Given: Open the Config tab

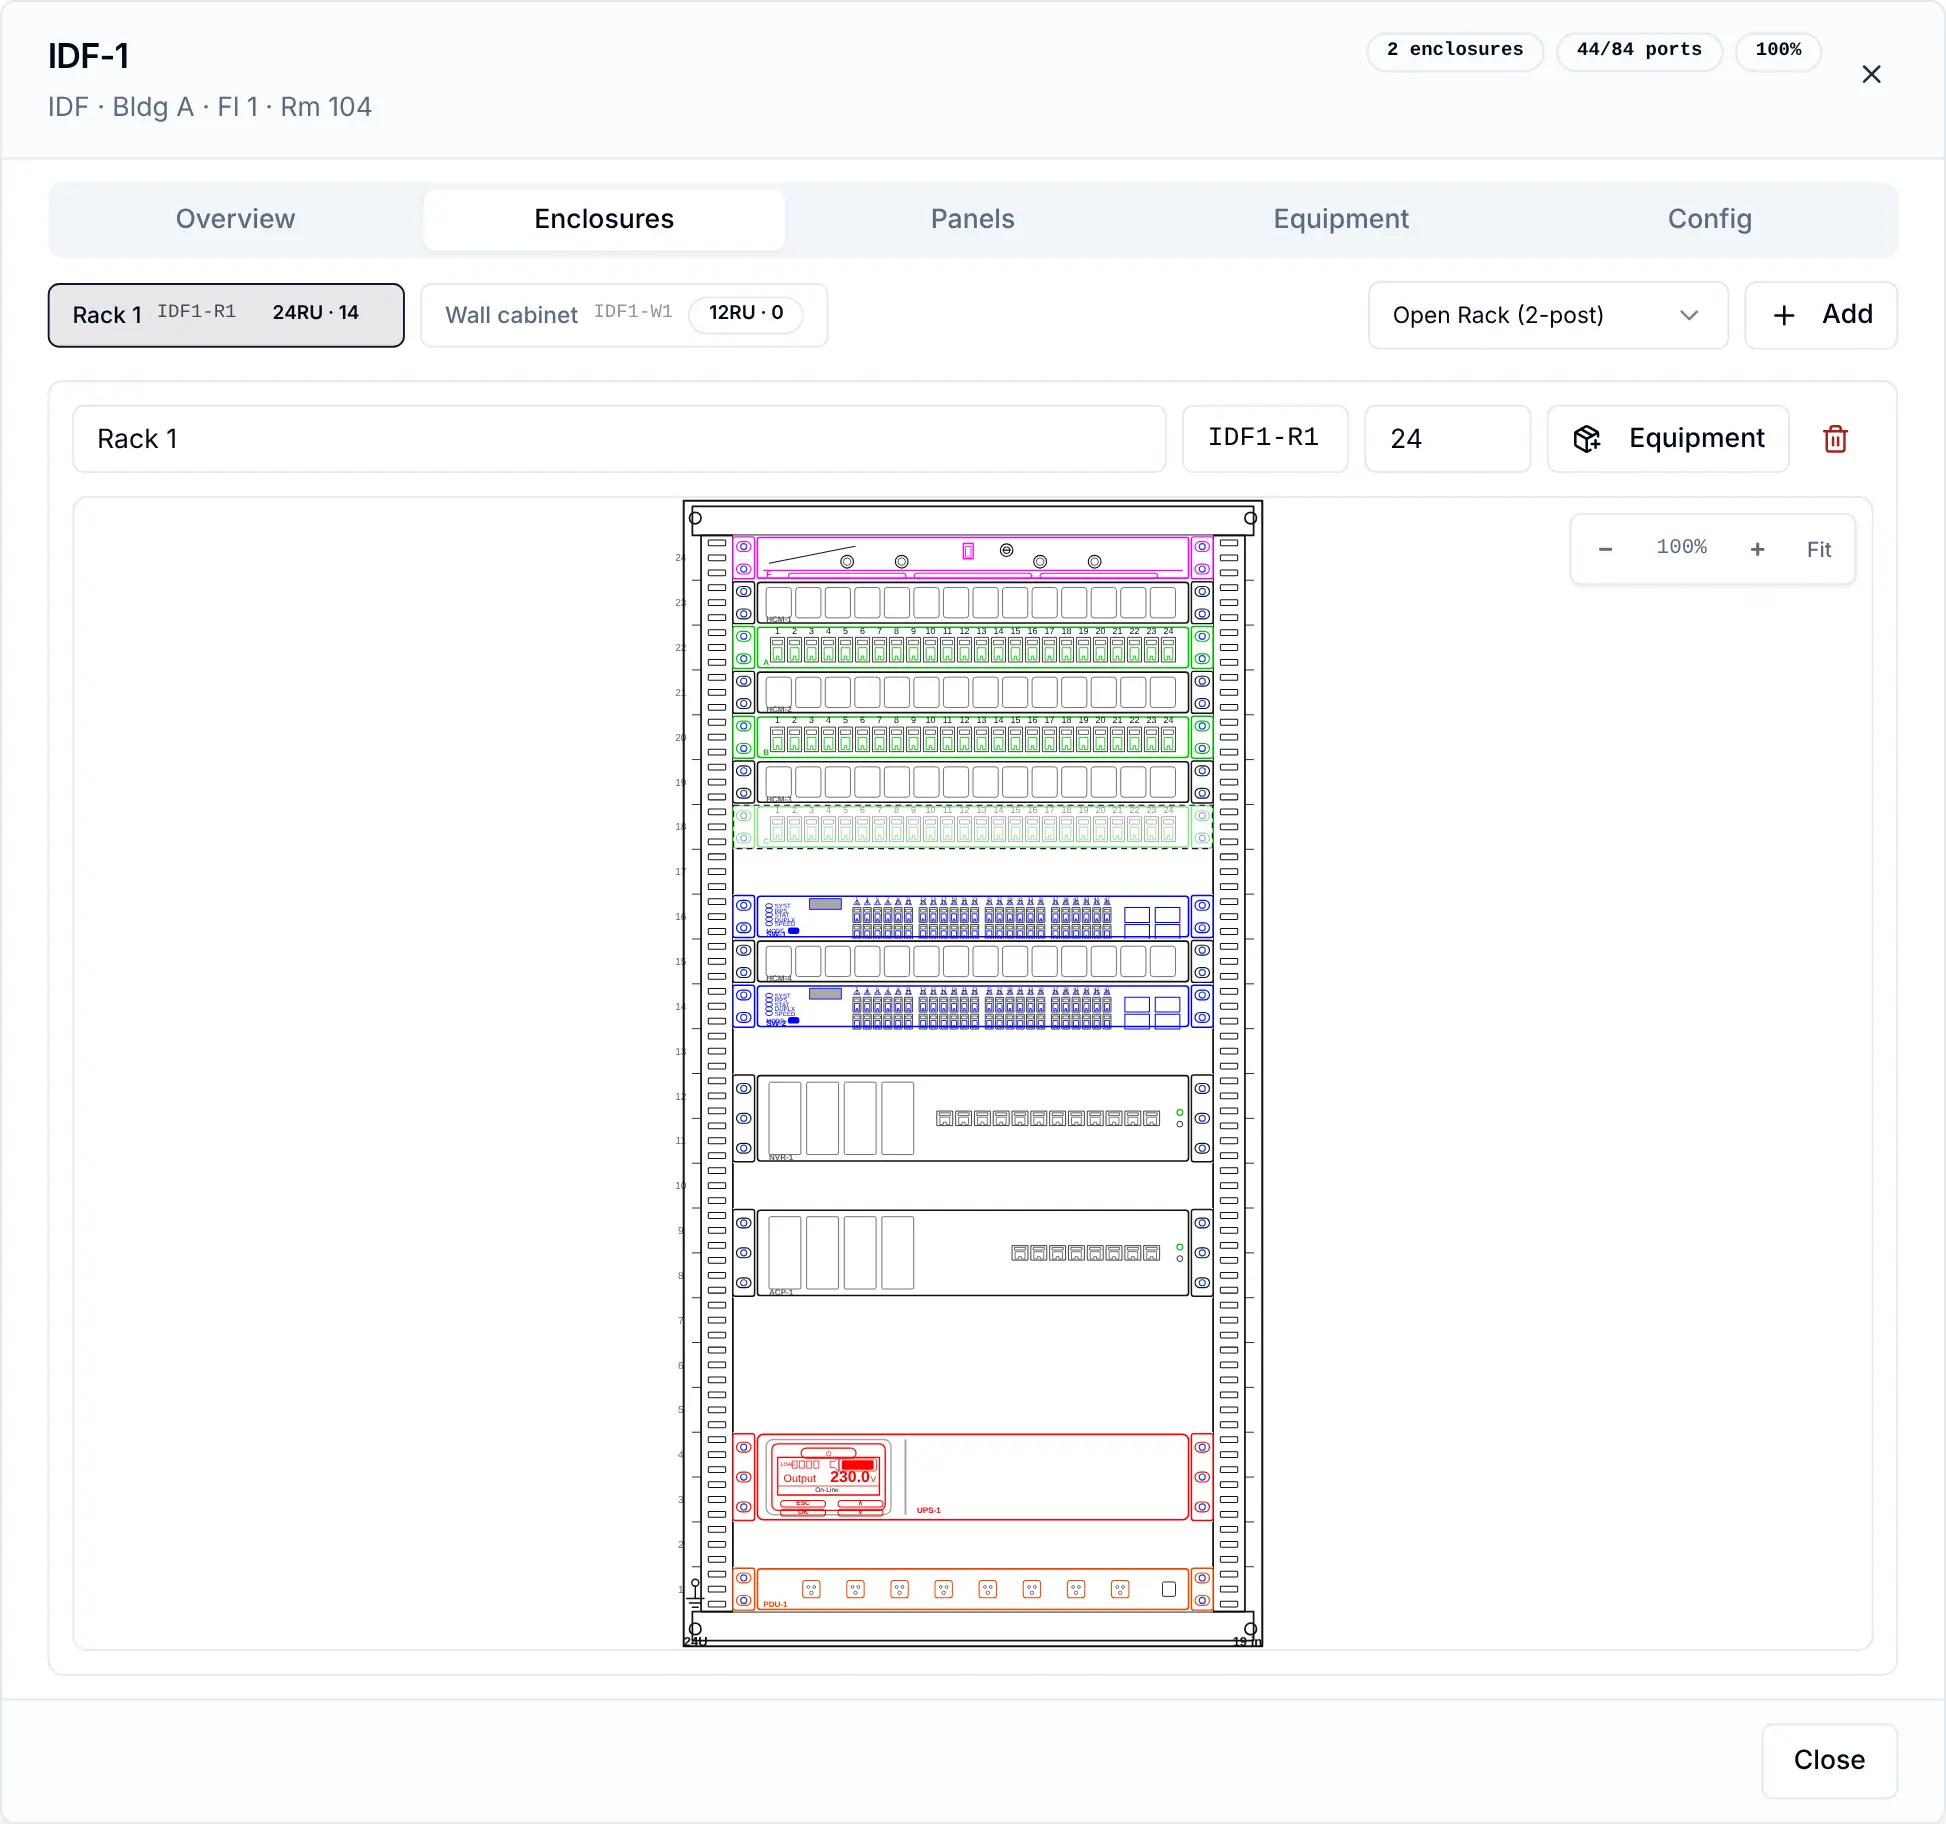Looking at the screenshot, I should pos(1709,219).
